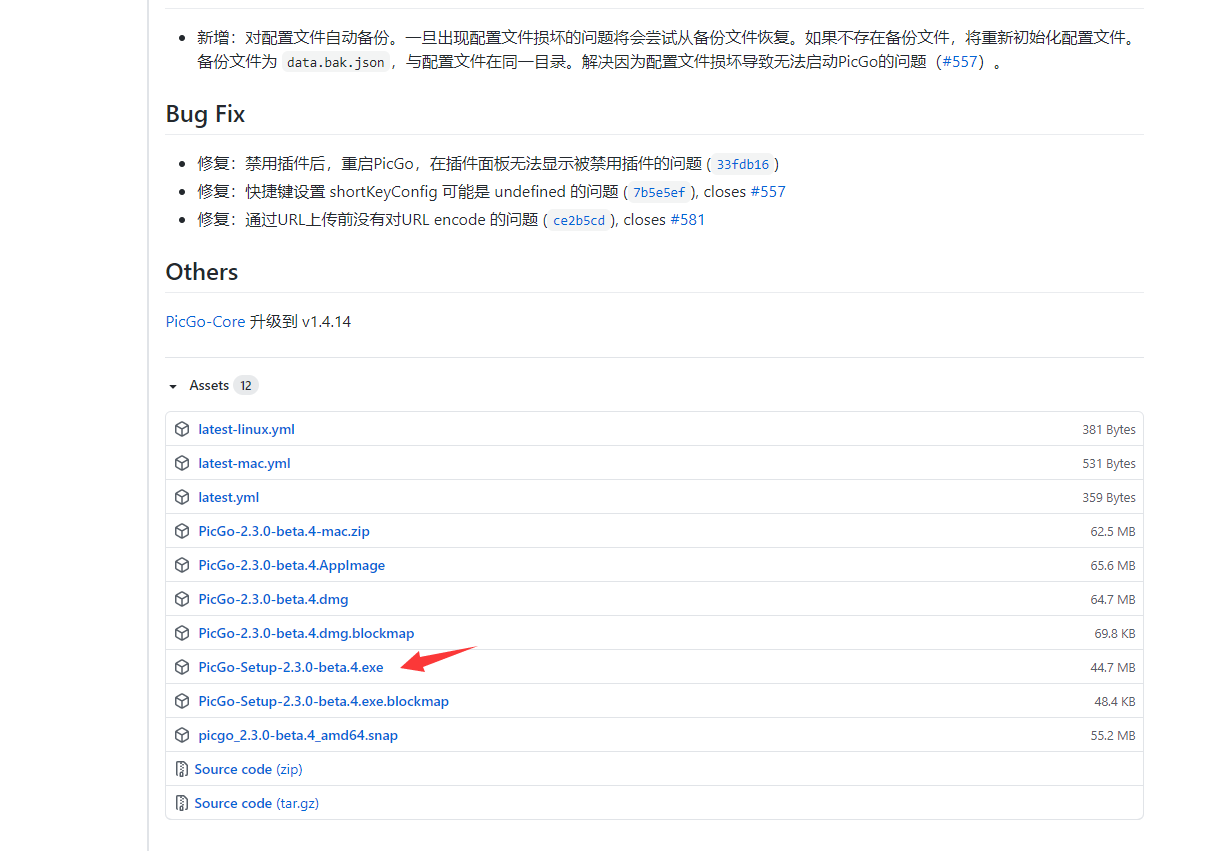
Task: Click package icon beside PicGo-2.3.0-beta.4-mac.zip
Action: click(182, 531)
